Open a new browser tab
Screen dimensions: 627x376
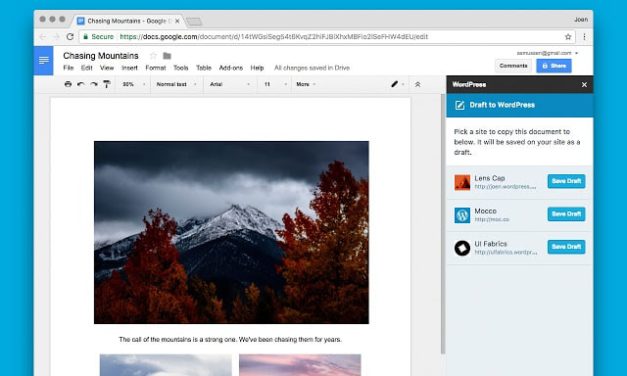coord(194,21)
